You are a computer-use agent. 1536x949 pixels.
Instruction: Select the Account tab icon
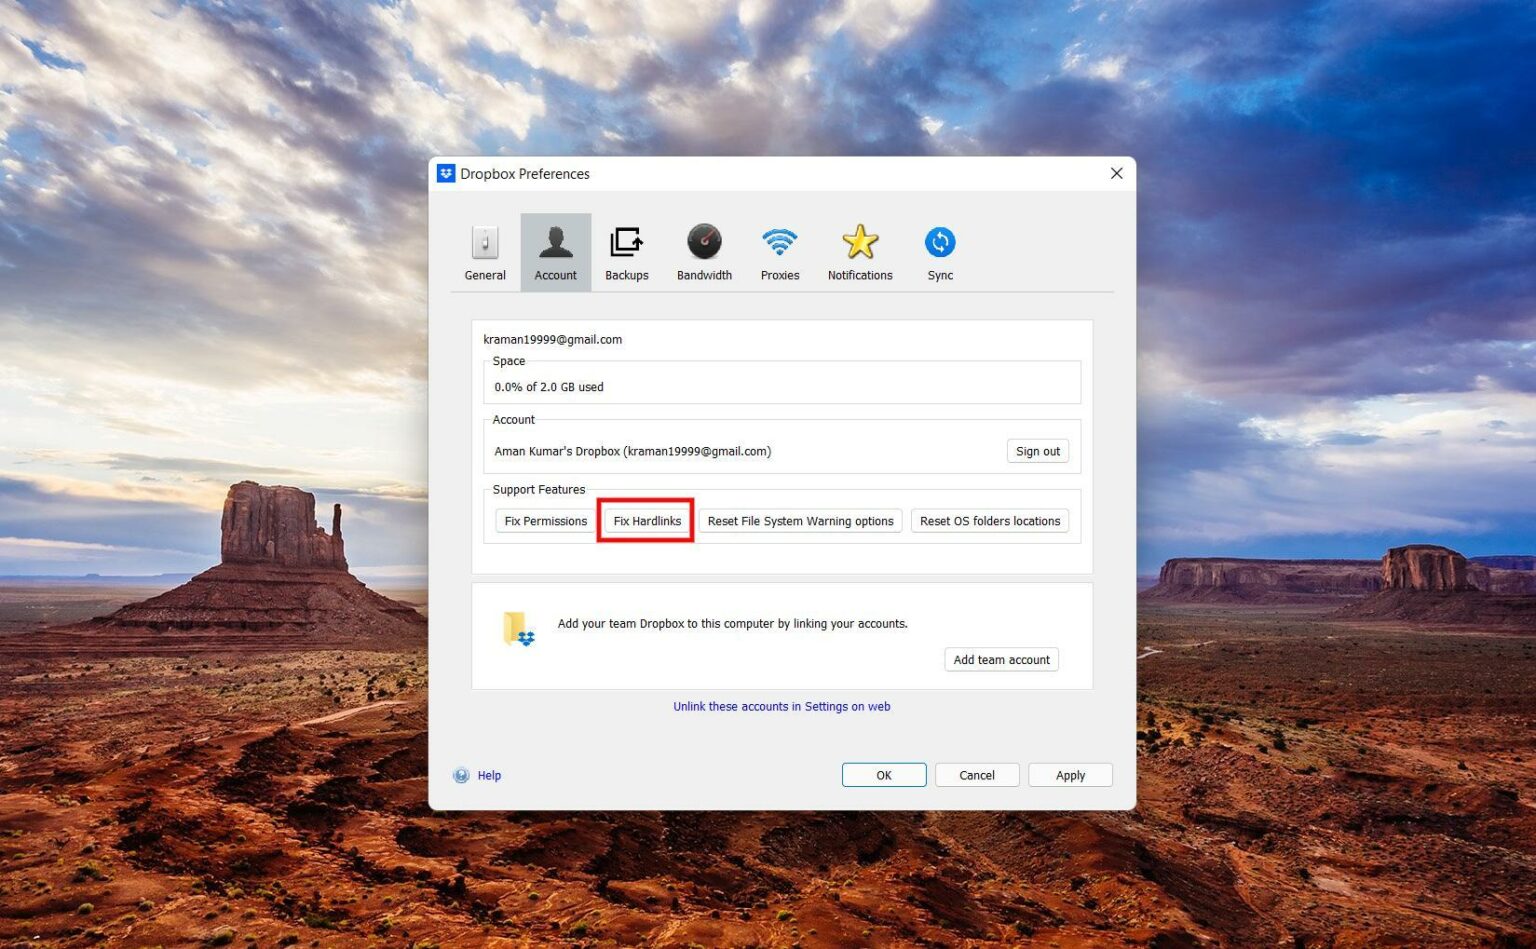point(555,250)
